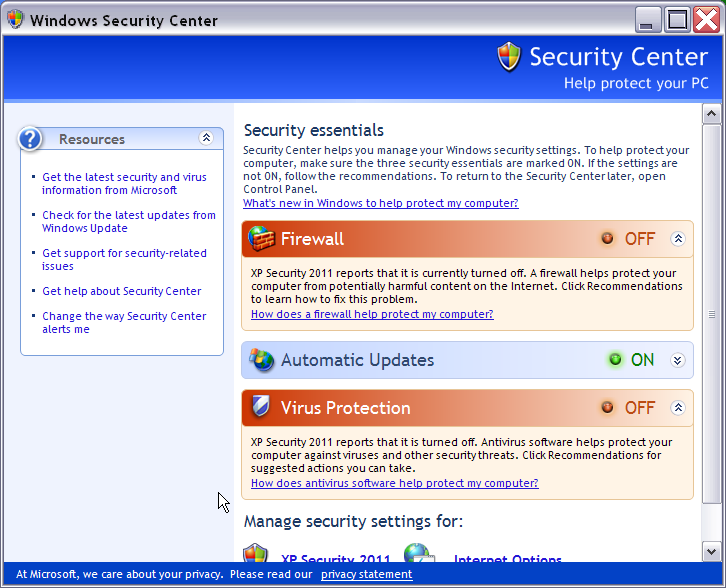Open 'How does antivirus software help protect' link
Image resolution: width=726 pixels, height=588 pixels.
394,483
